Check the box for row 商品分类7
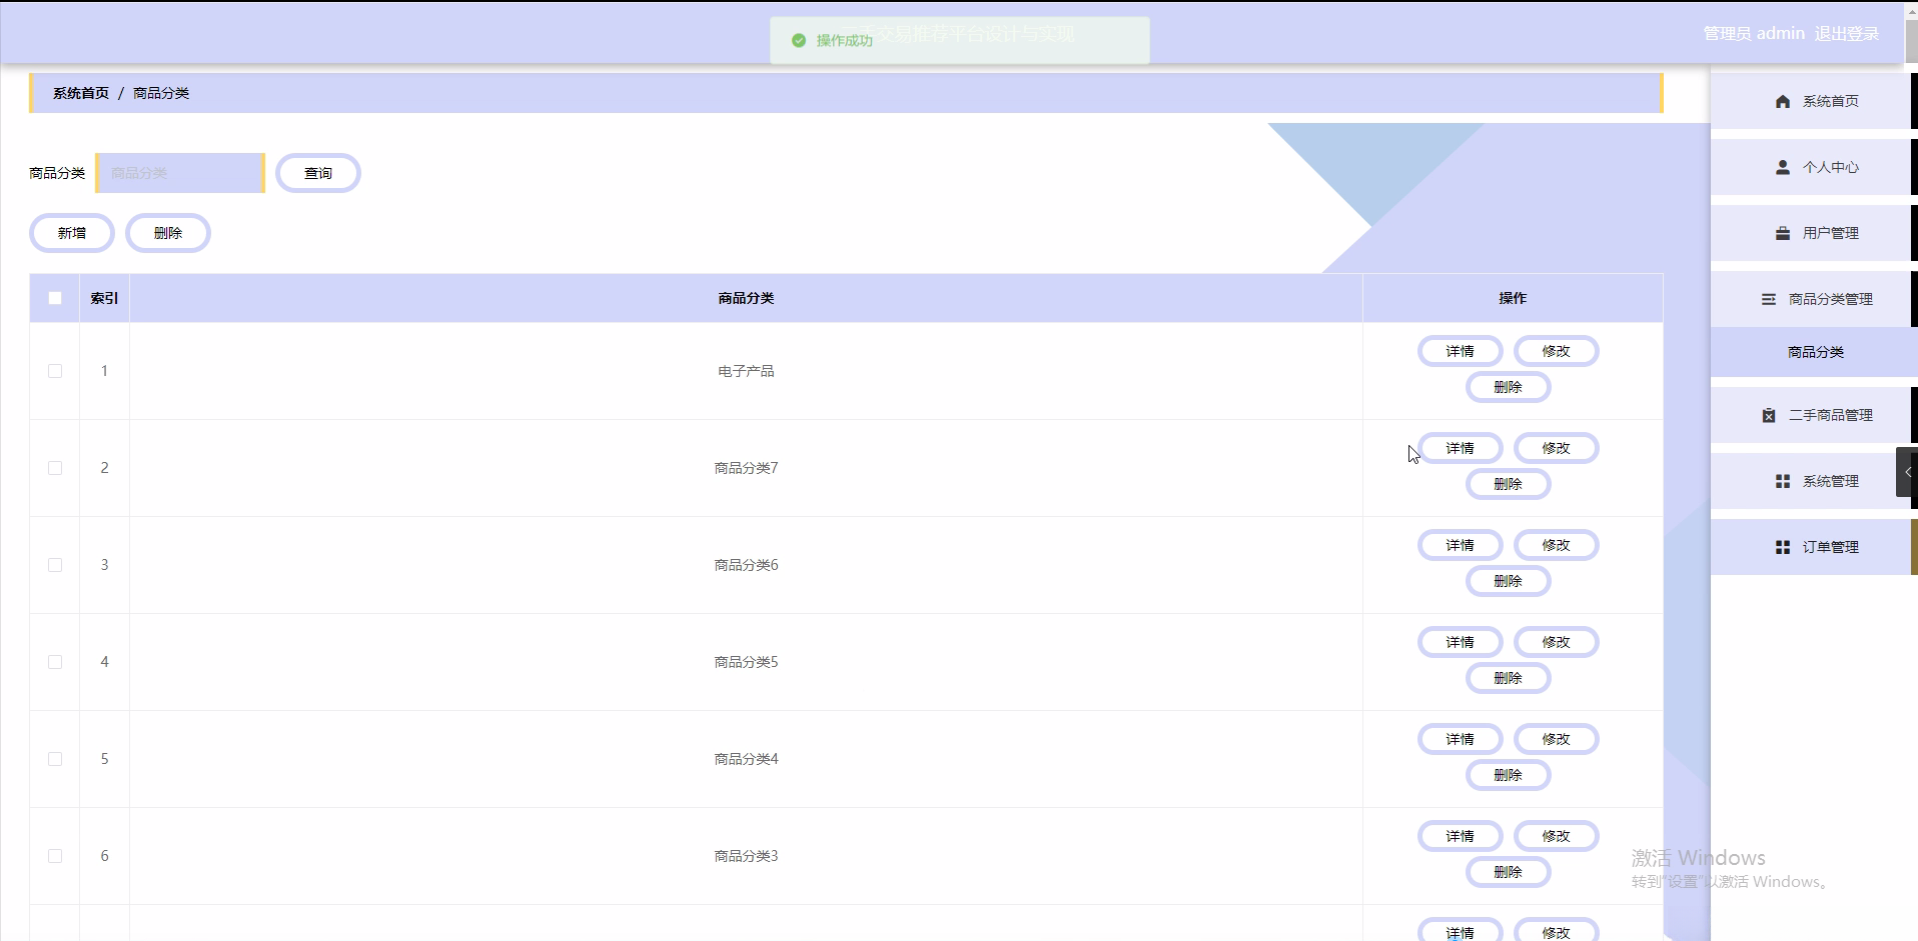The width and height of the screenshot is (1918, 941). pos(55,468)
